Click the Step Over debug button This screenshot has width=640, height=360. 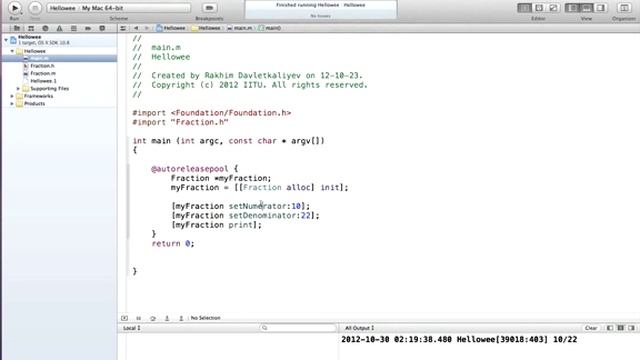[153, 318]
